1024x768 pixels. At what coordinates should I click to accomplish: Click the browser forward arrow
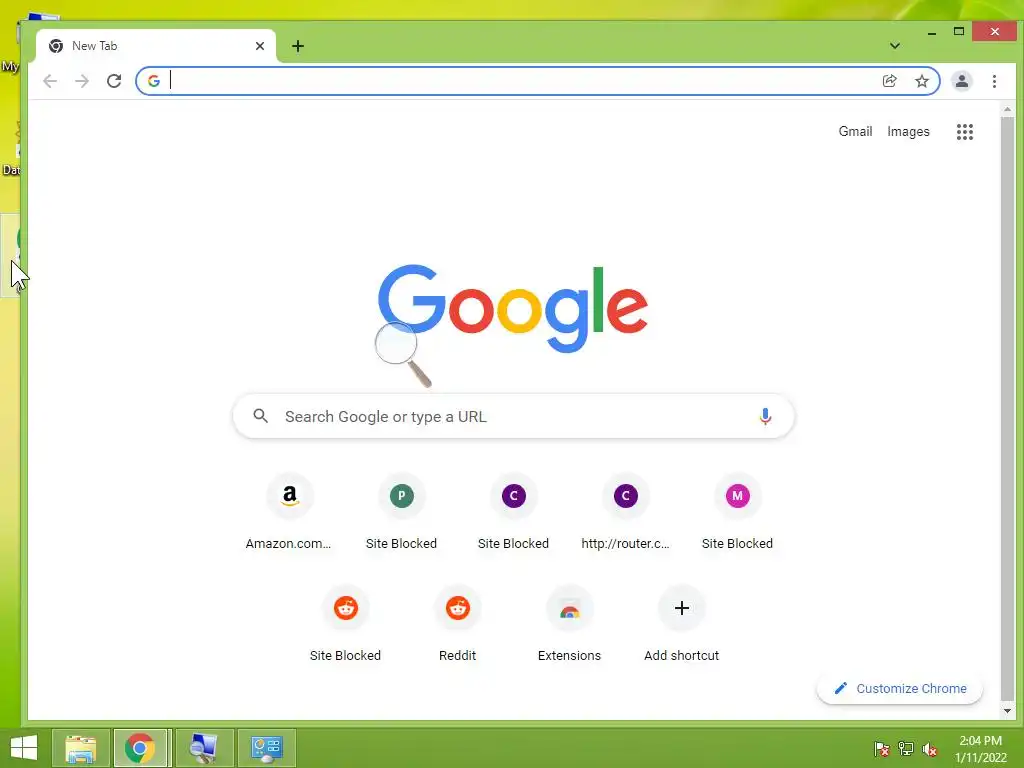coord(82,81)
